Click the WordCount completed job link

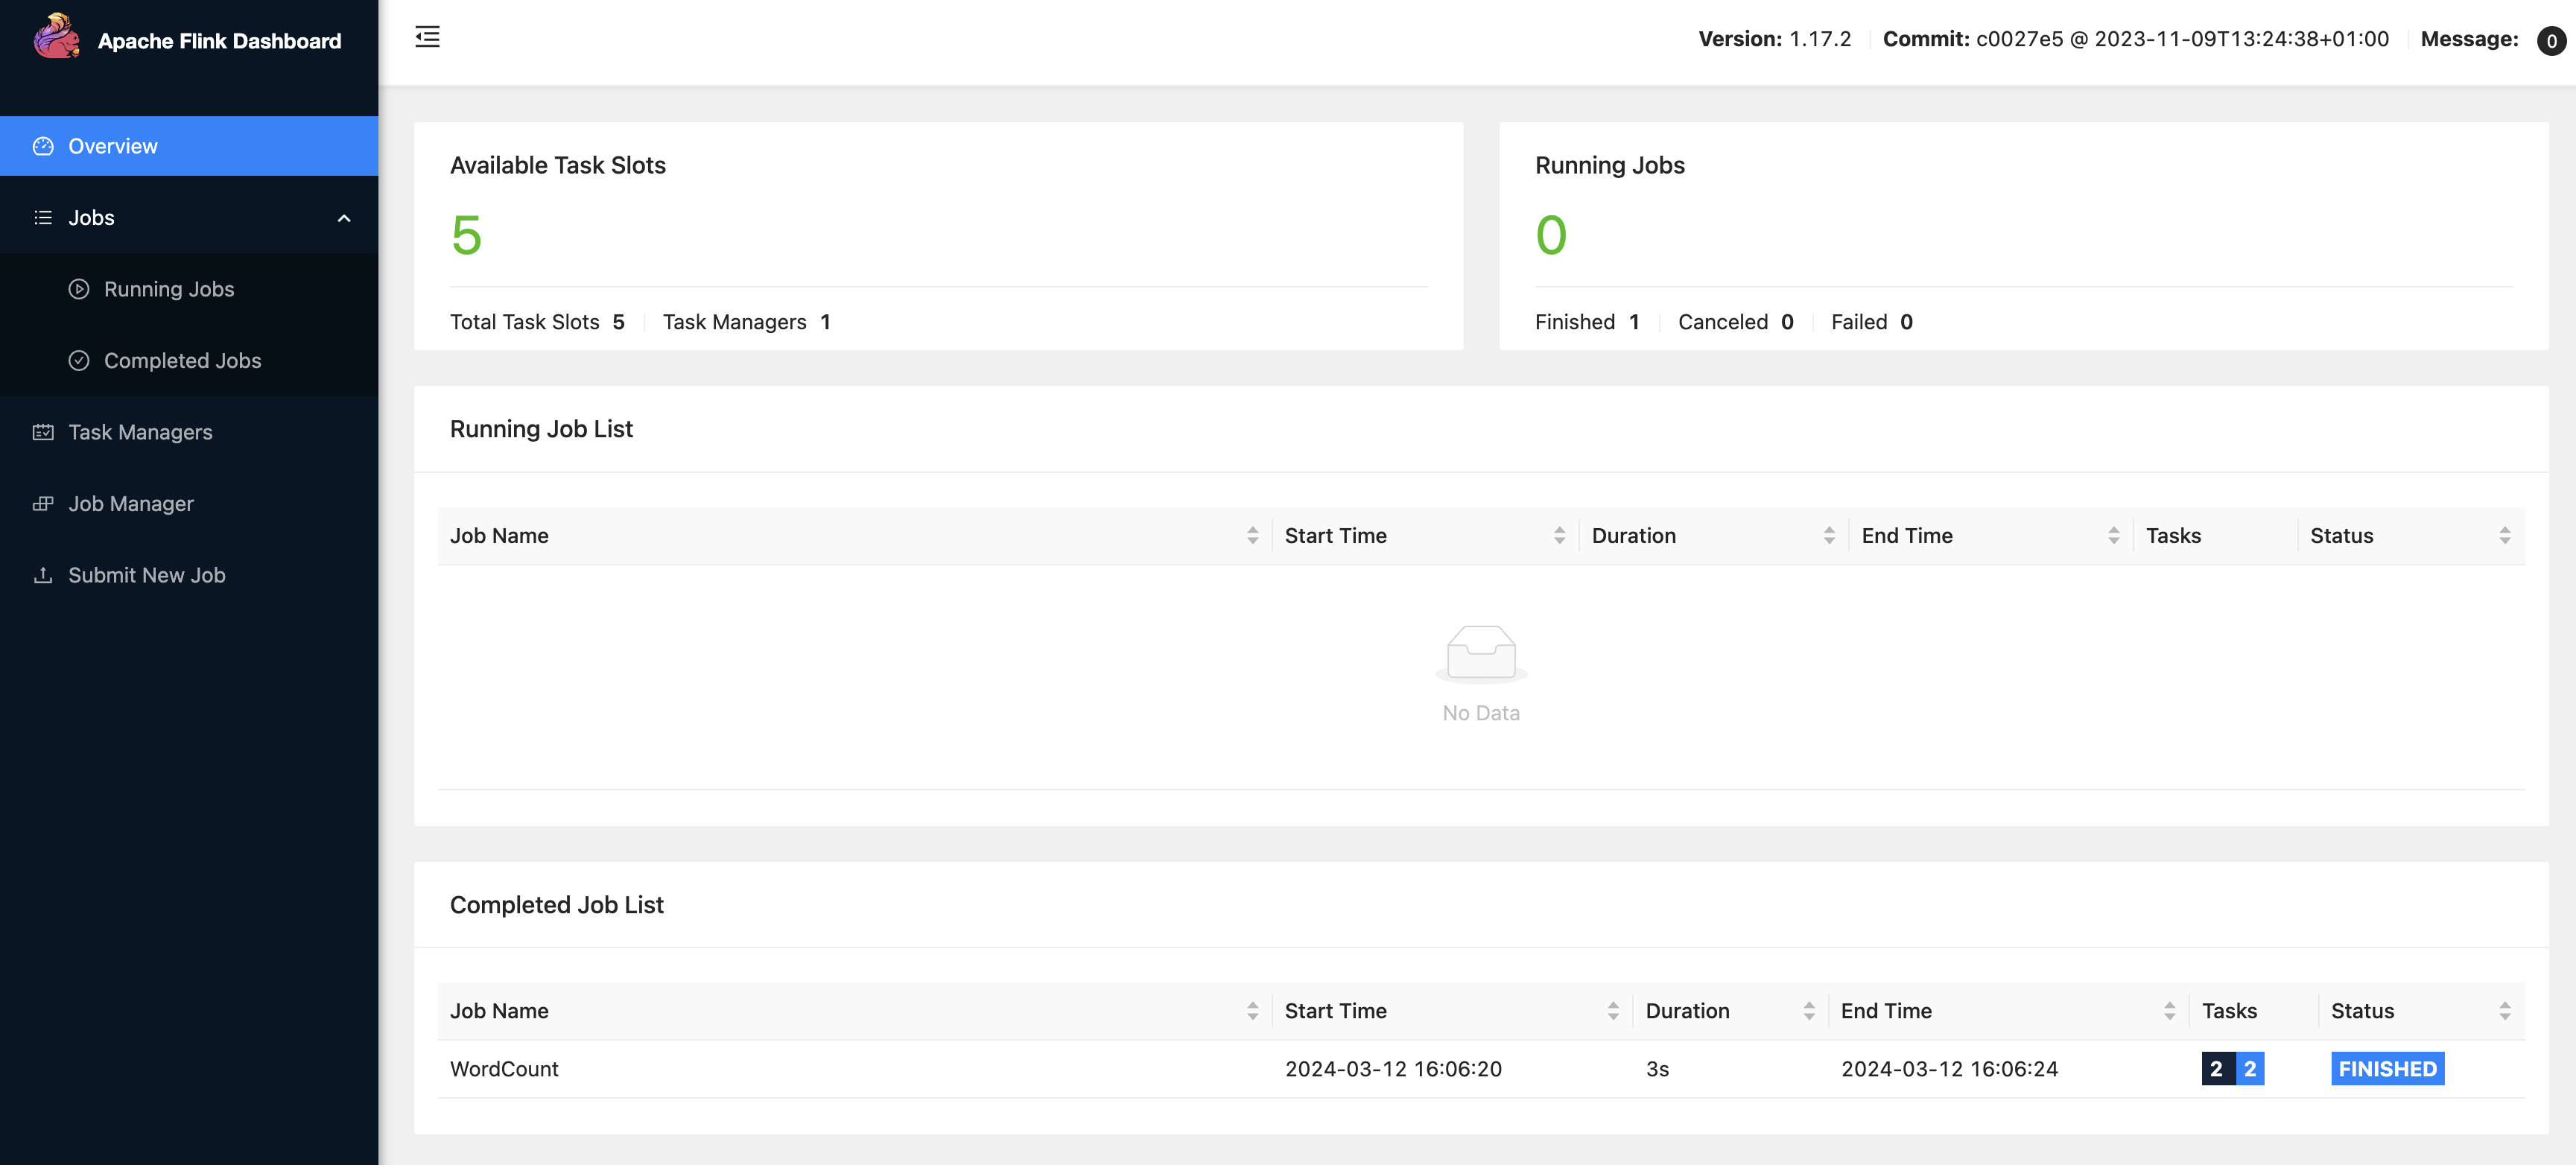[503, 1068]
